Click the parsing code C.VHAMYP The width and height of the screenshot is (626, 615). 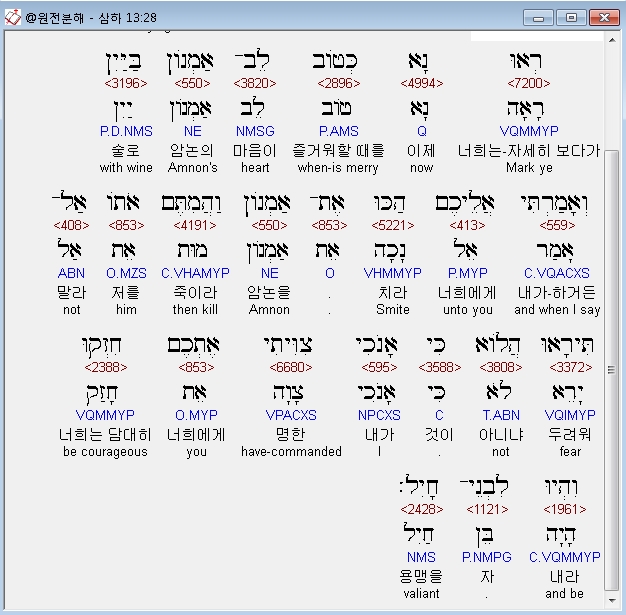click(195, 273)
